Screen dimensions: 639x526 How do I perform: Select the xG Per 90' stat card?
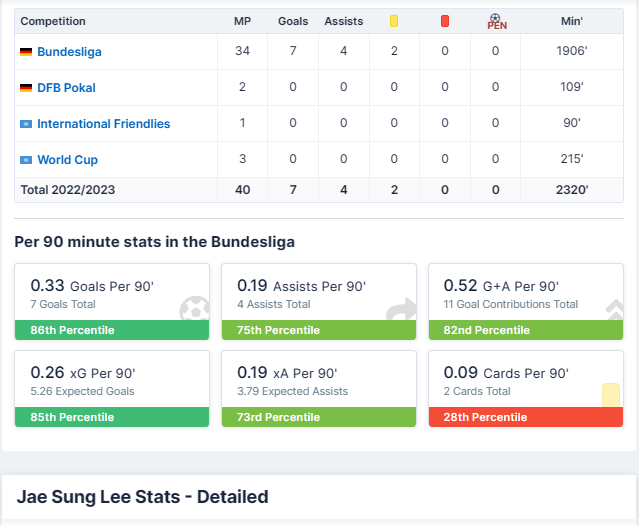[x=112, y=380]
